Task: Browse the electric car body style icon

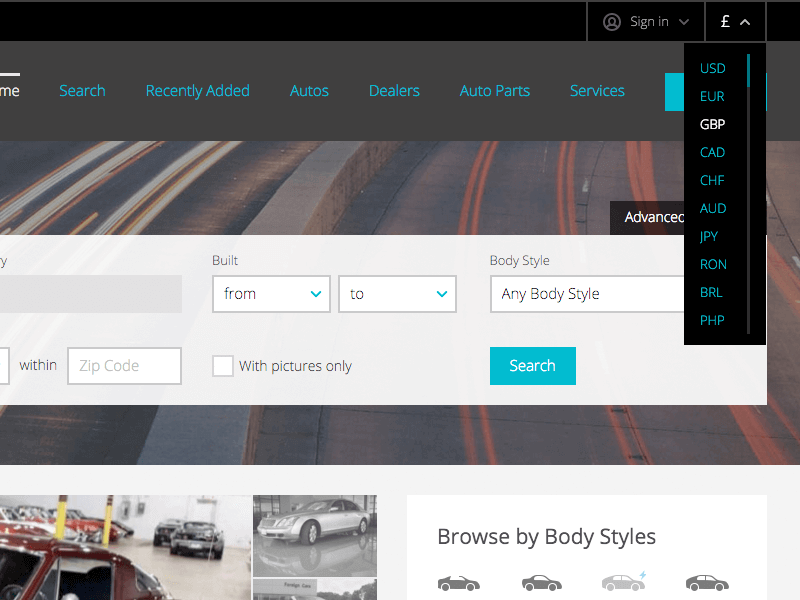Action: [624, 581]
